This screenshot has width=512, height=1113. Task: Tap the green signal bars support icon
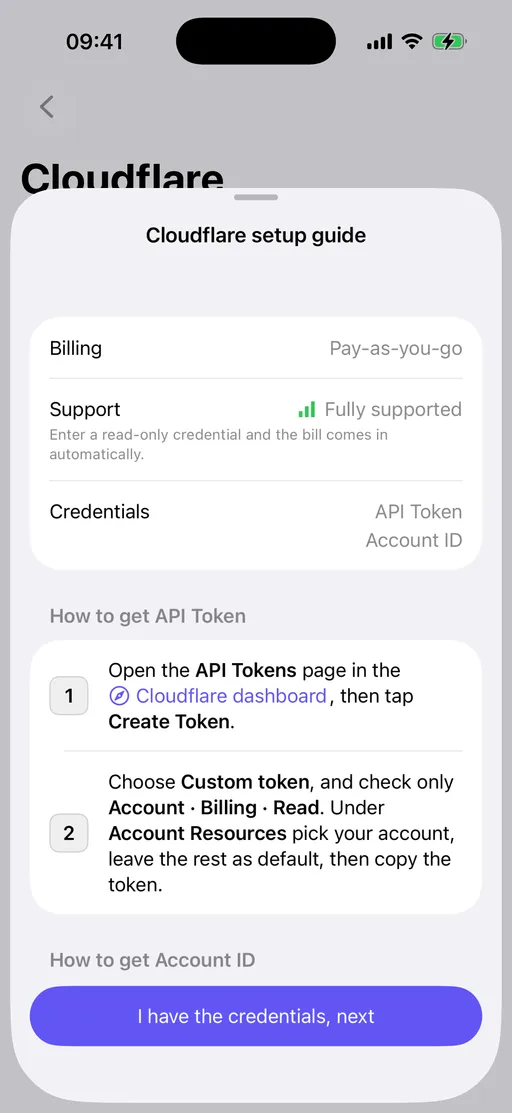pos(307,410)
